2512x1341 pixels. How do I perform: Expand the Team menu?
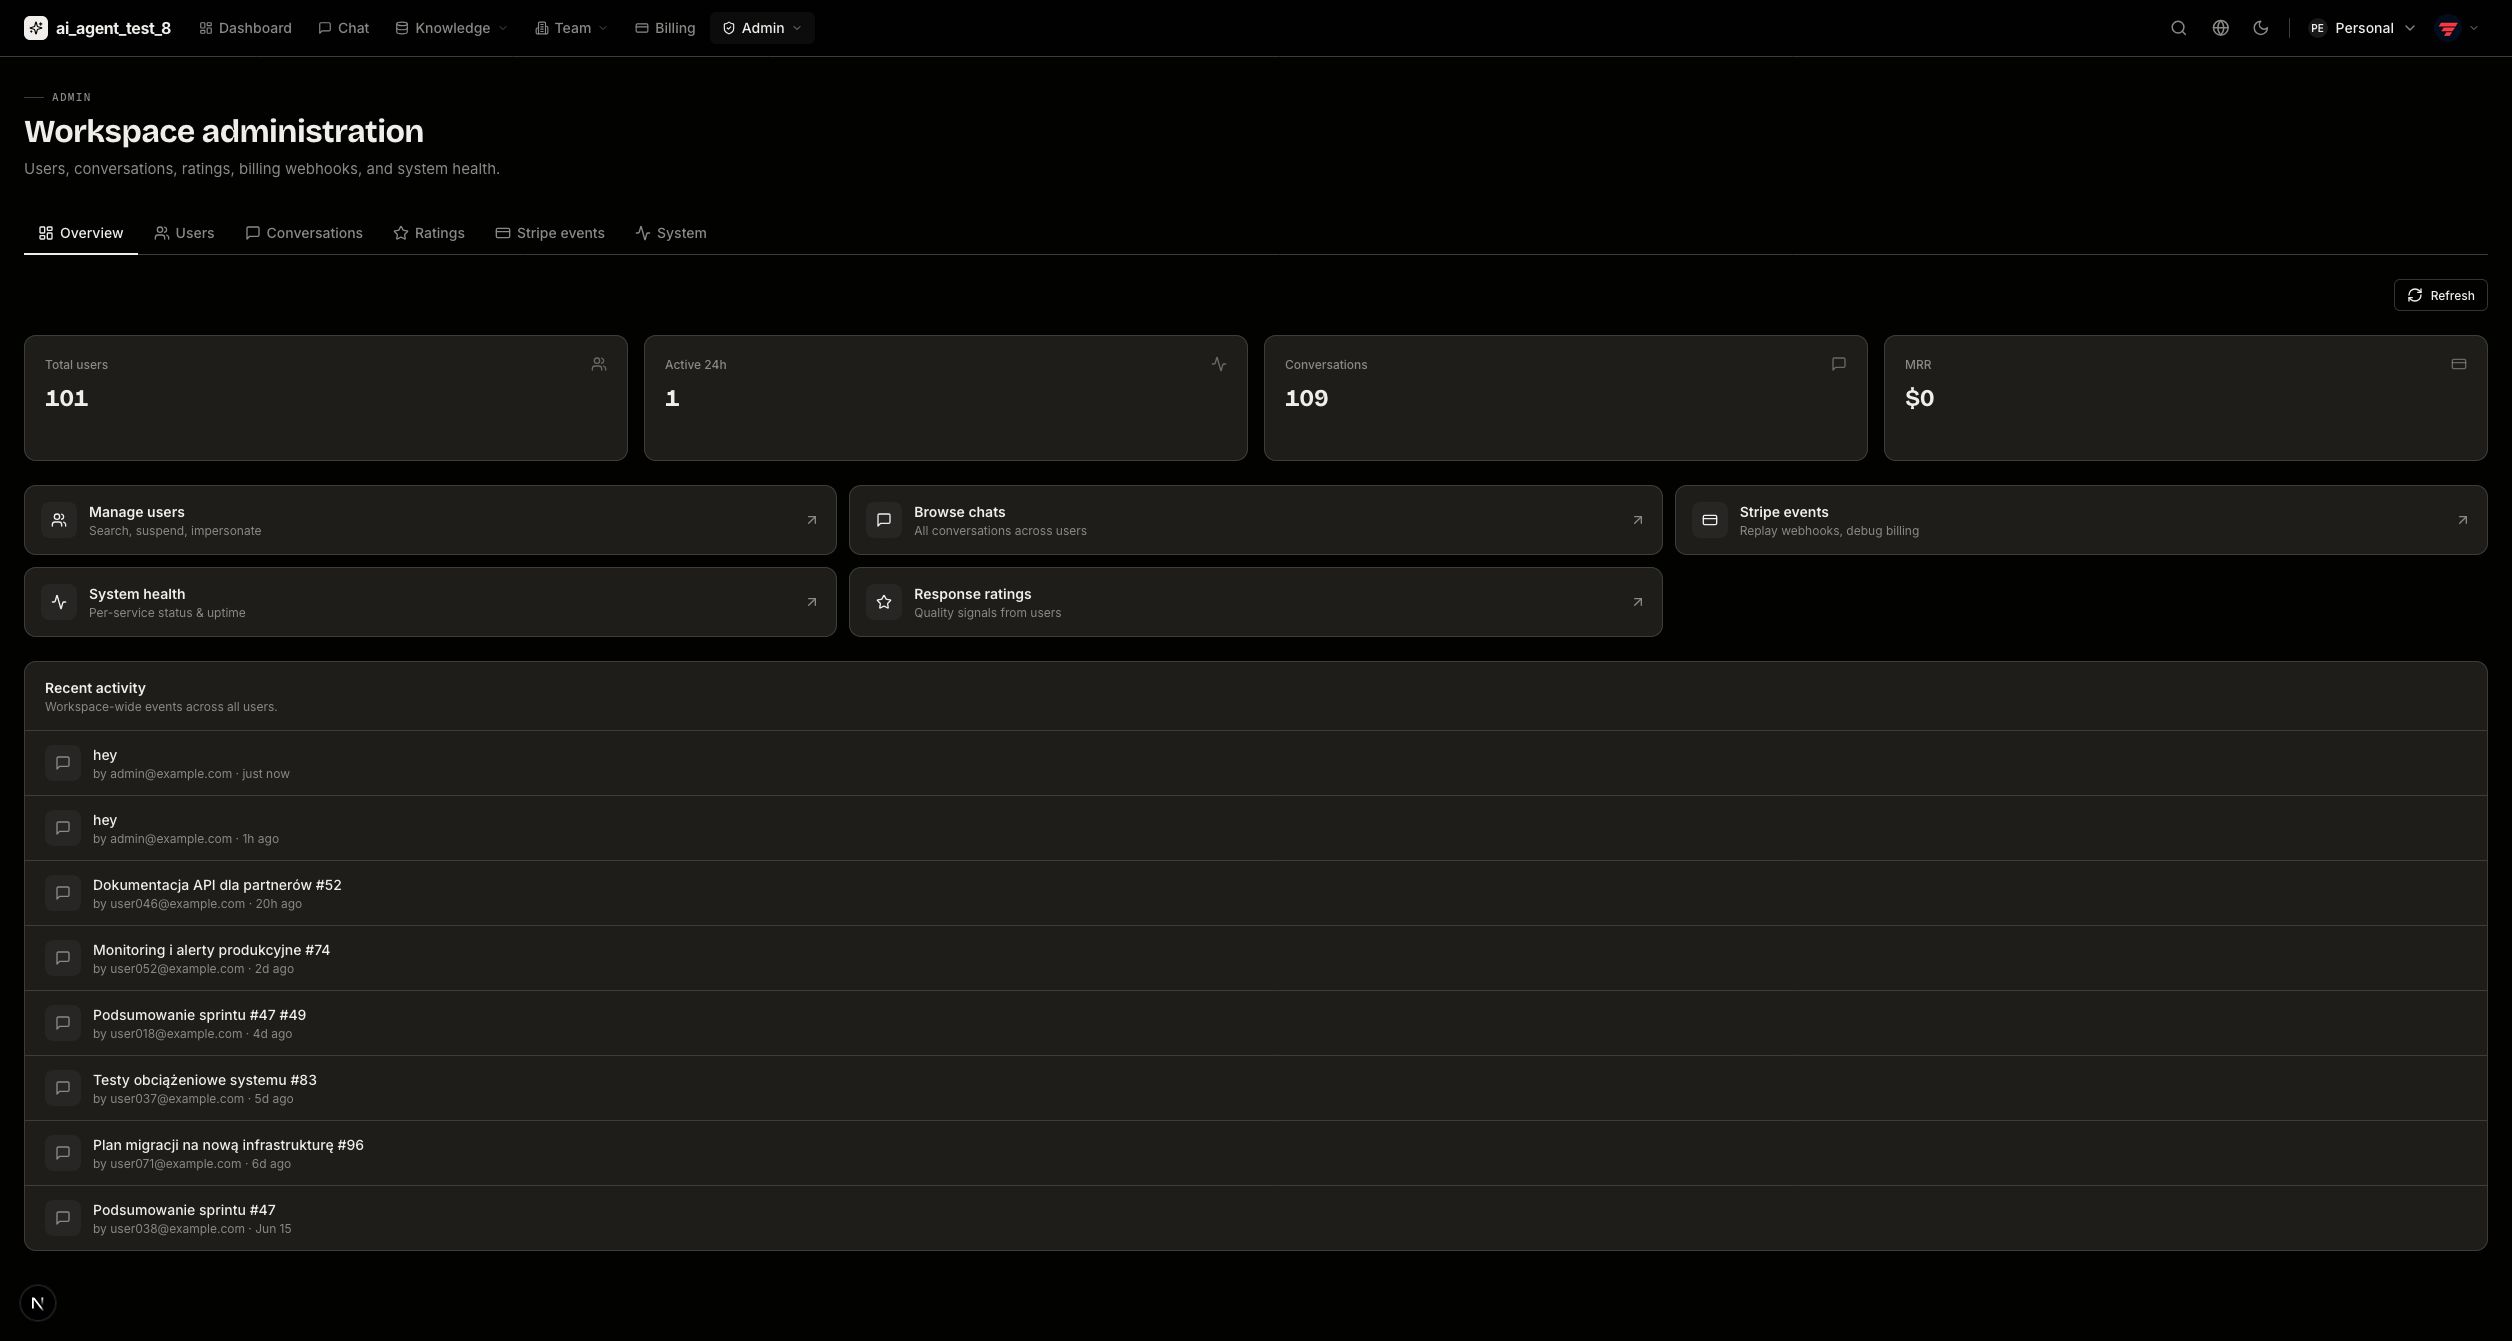(x=571, y=28)
